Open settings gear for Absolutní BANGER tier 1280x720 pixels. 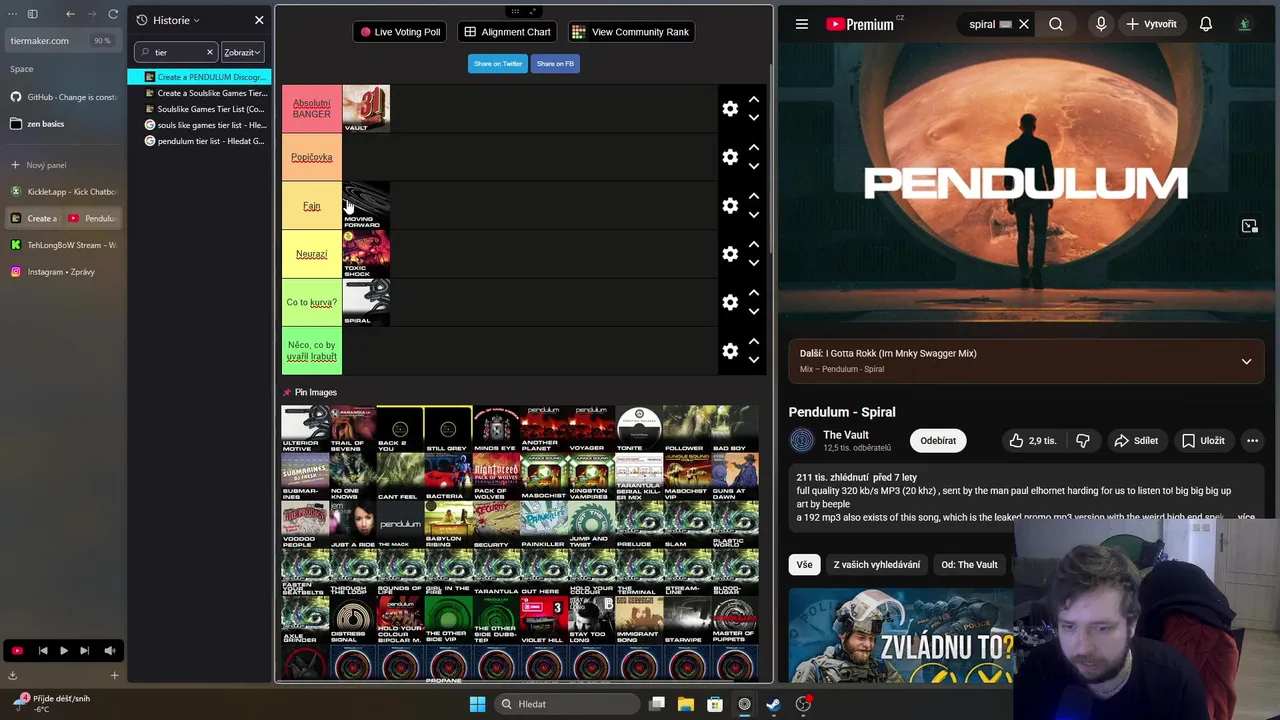[x=730, y=109]
